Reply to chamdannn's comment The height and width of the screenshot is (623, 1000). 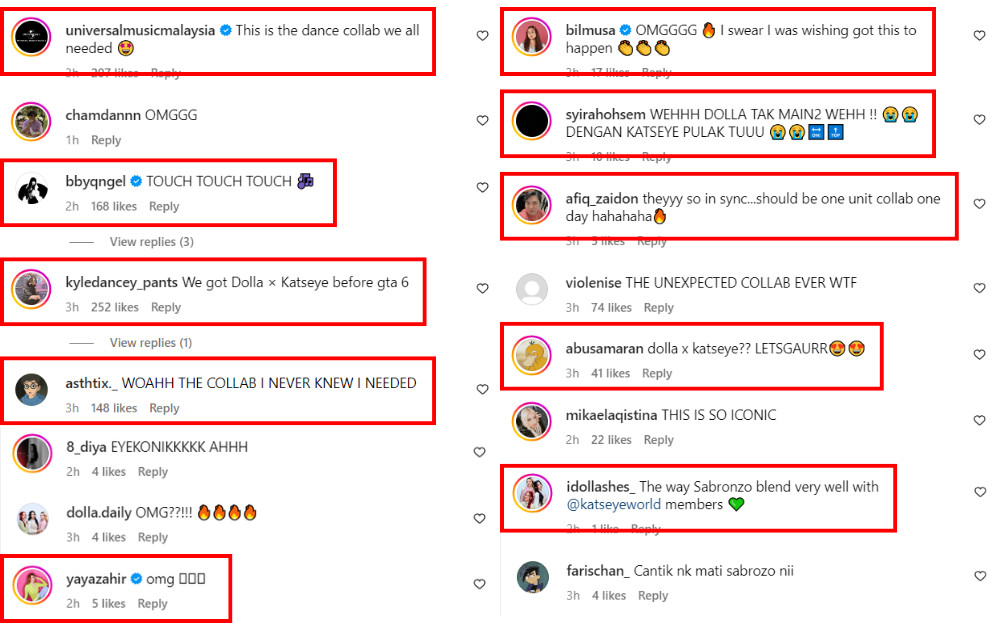coord(106,140)
